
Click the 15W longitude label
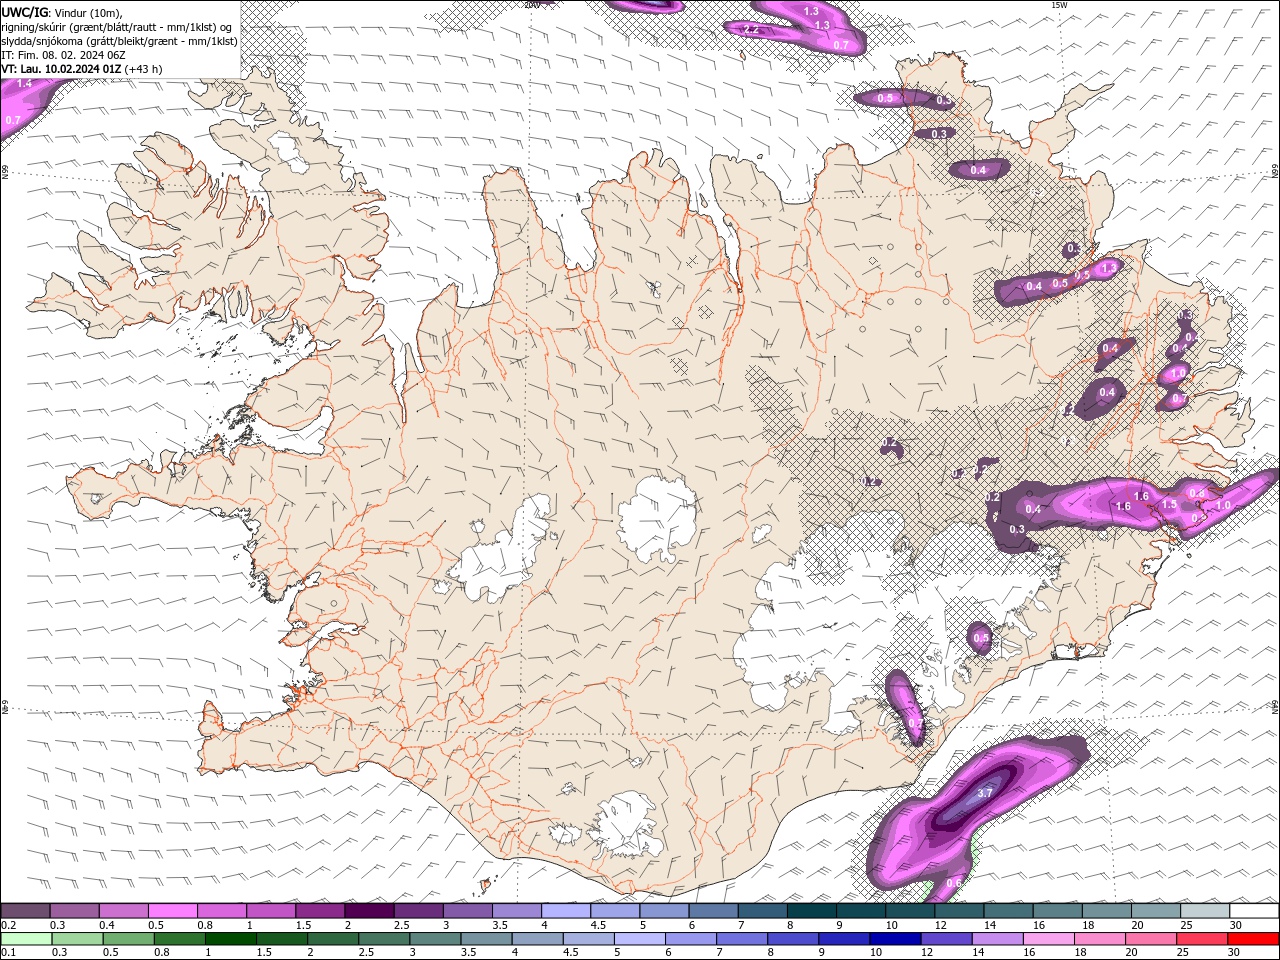pyautogui.click(x=1060, y=5)
